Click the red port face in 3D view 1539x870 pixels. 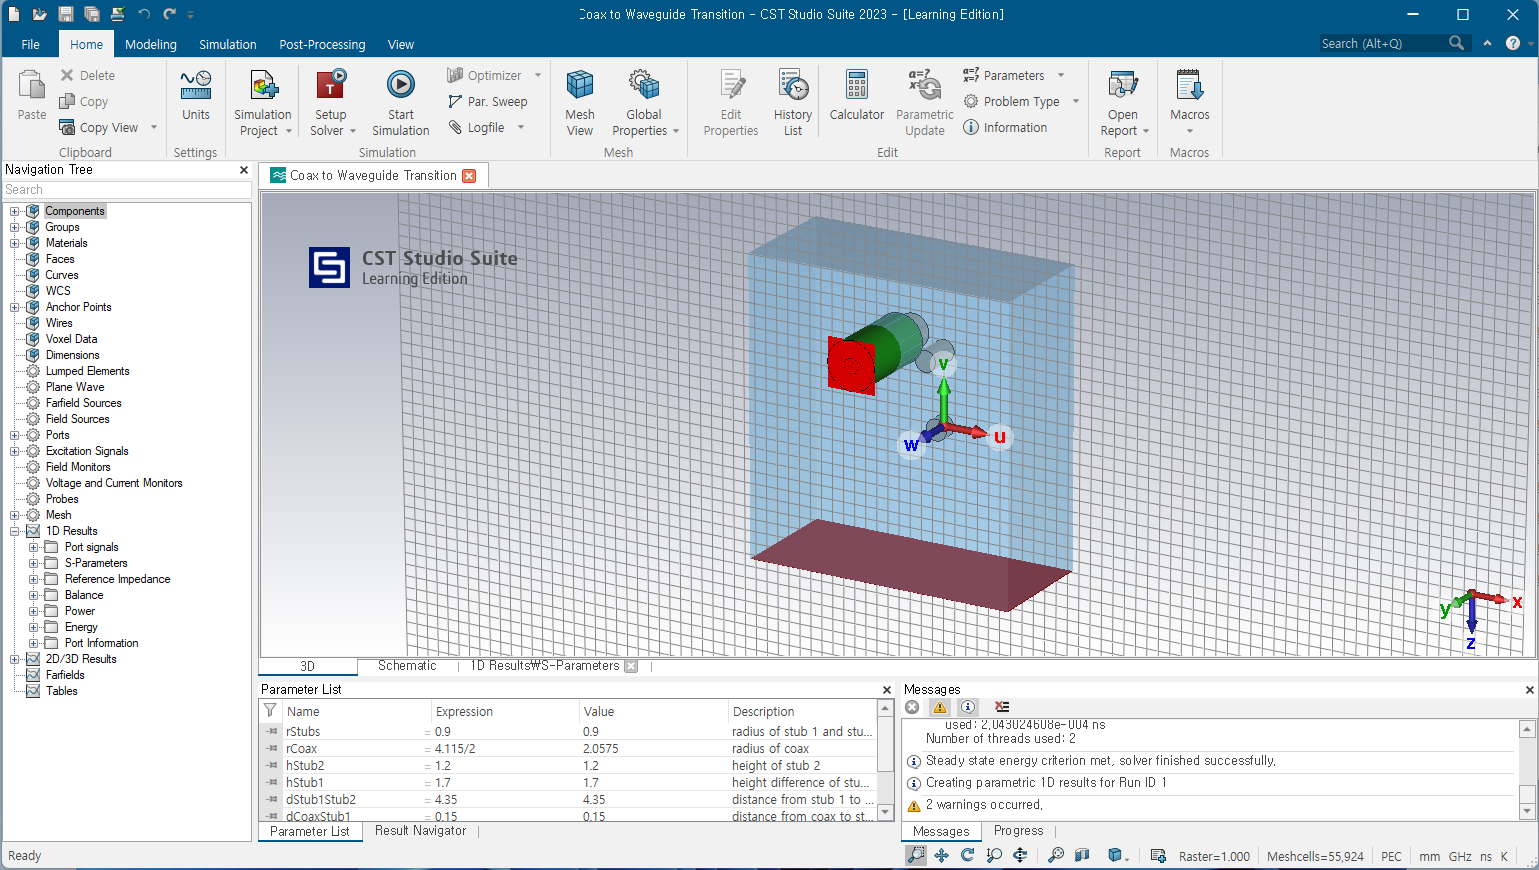coord(851,366)
